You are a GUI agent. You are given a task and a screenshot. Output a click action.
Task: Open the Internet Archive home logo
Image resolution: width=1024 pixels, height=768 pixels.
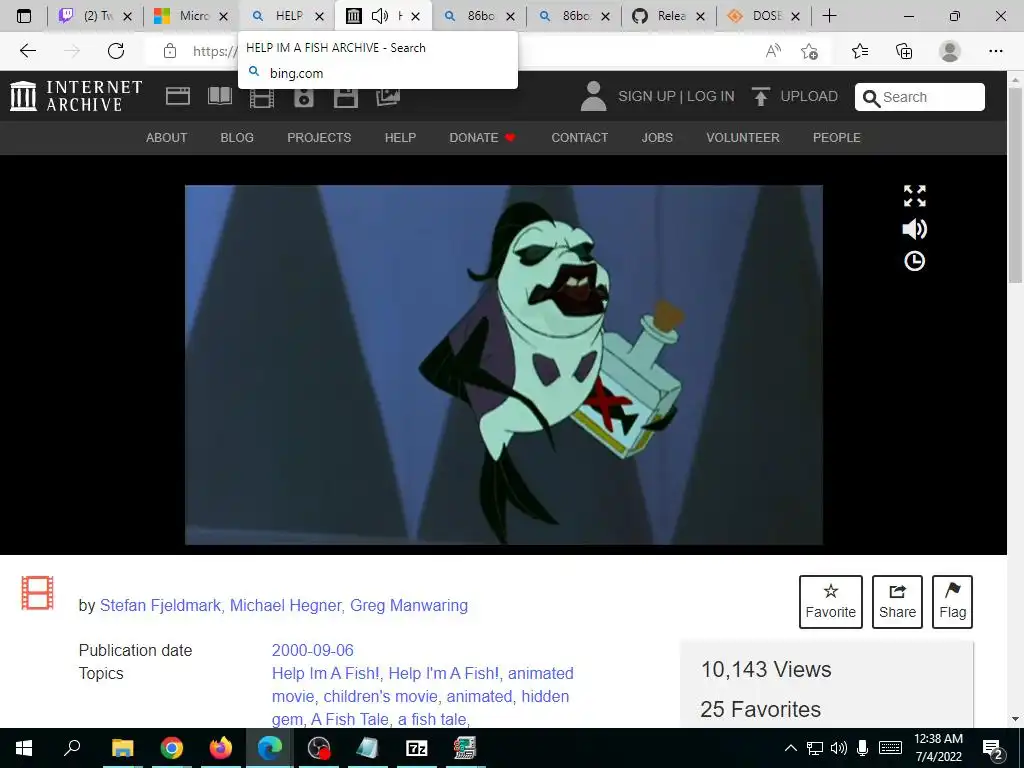click(x=76, y=96)
